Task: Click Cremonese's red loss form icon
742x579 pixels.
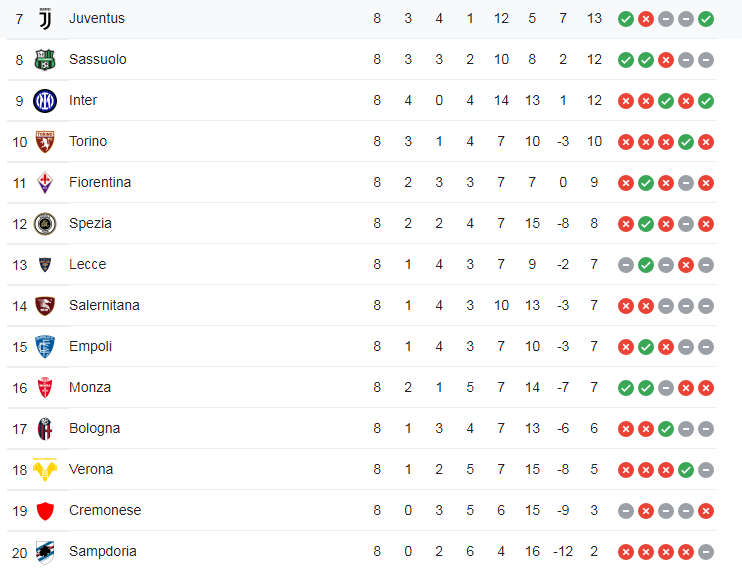Action: tap(706, 510)
